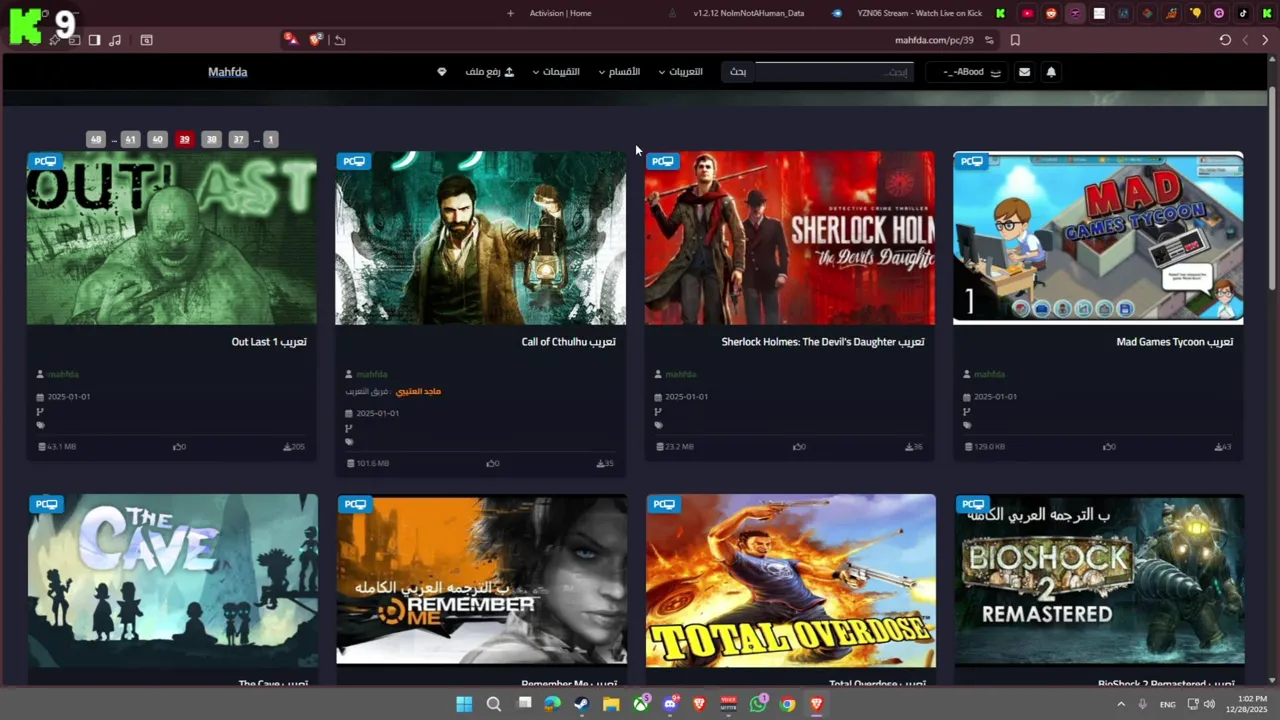Switch to v1.2.12 NoImNotAHuman_Data tab
This screenshot has width=1280, height=720.
(x=749, y=13)
